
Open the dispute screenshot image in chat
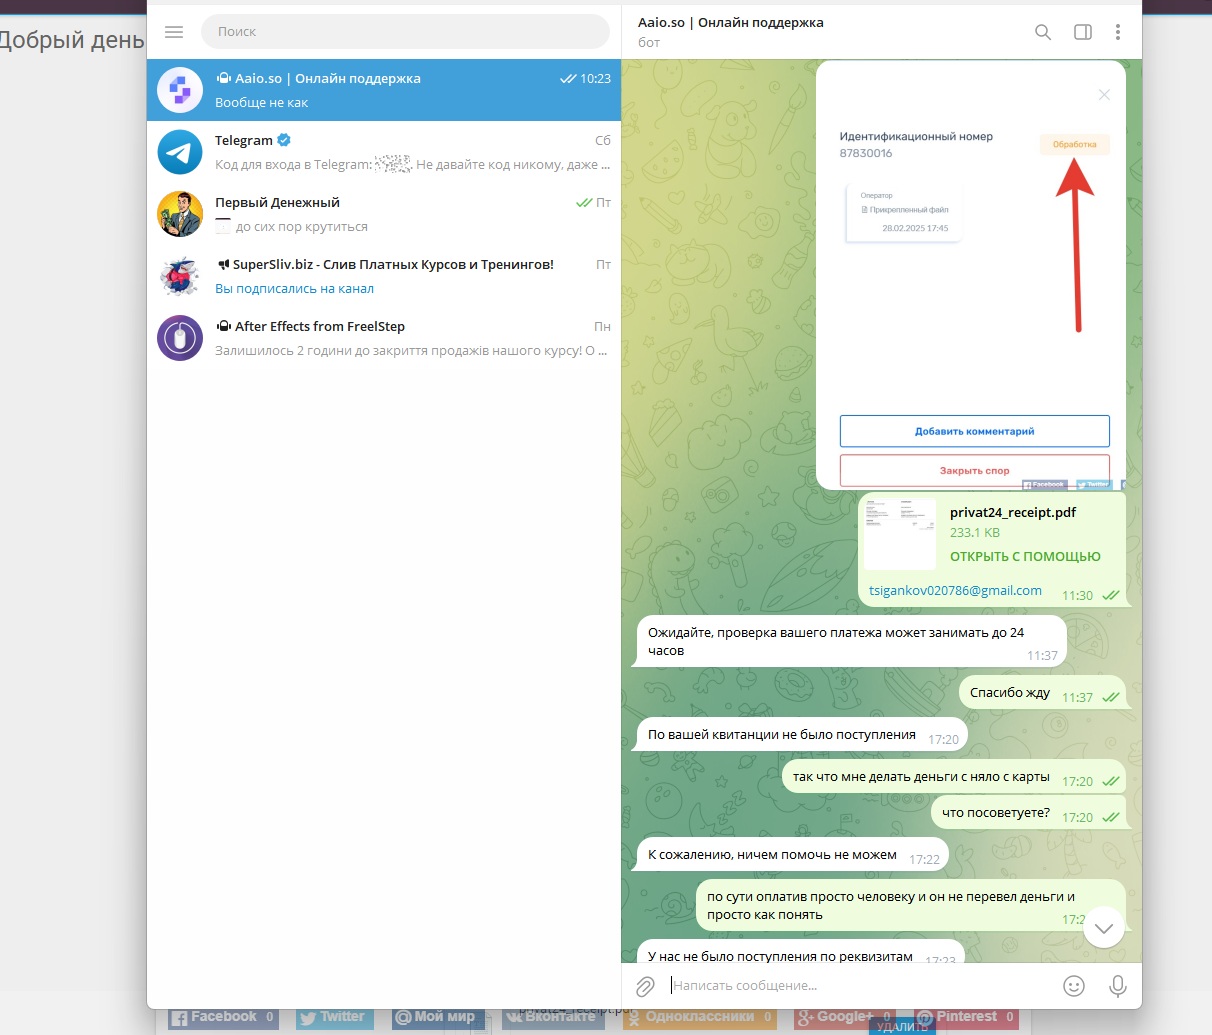click(x=971, y=275)
